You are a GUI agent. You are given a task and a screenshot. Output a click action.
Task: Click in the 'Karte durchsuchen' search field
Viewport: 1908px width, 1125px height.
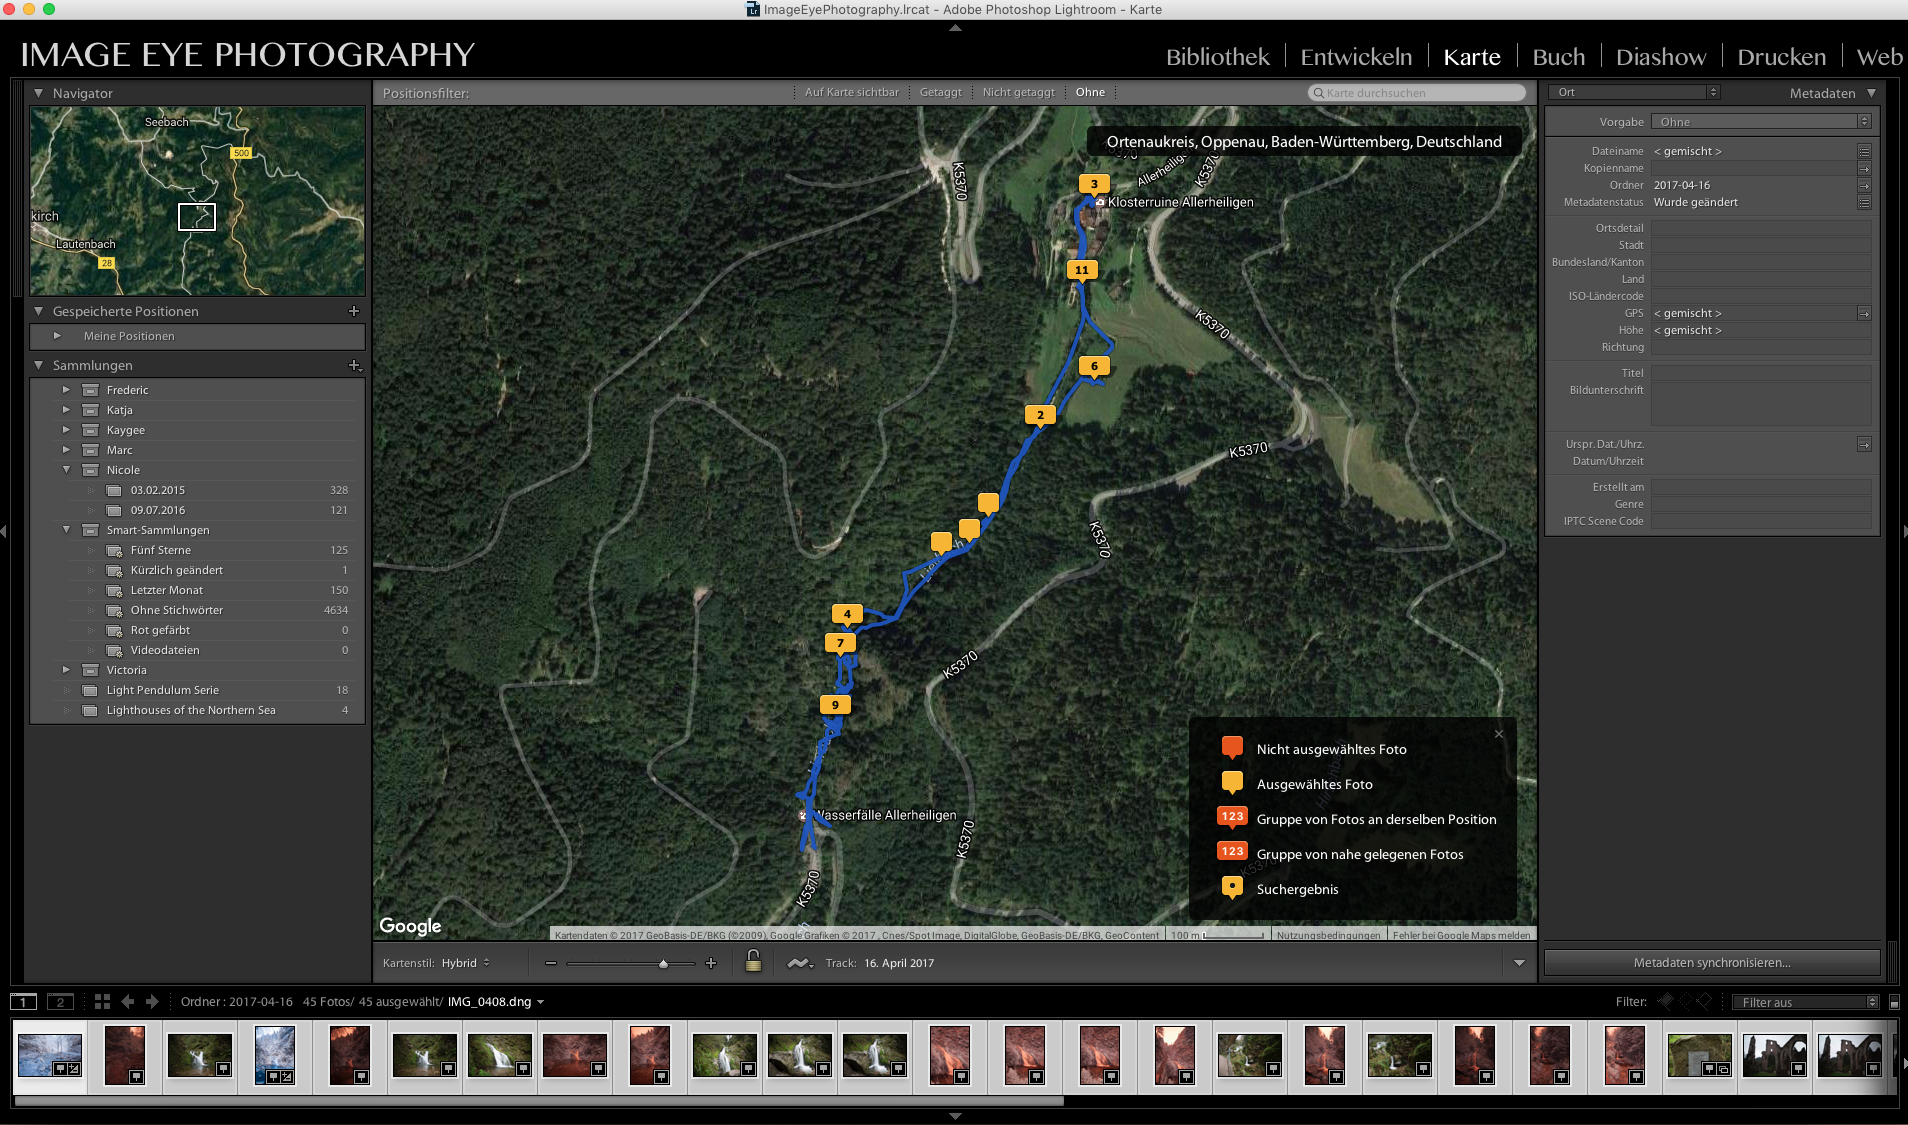point(1417,92)
